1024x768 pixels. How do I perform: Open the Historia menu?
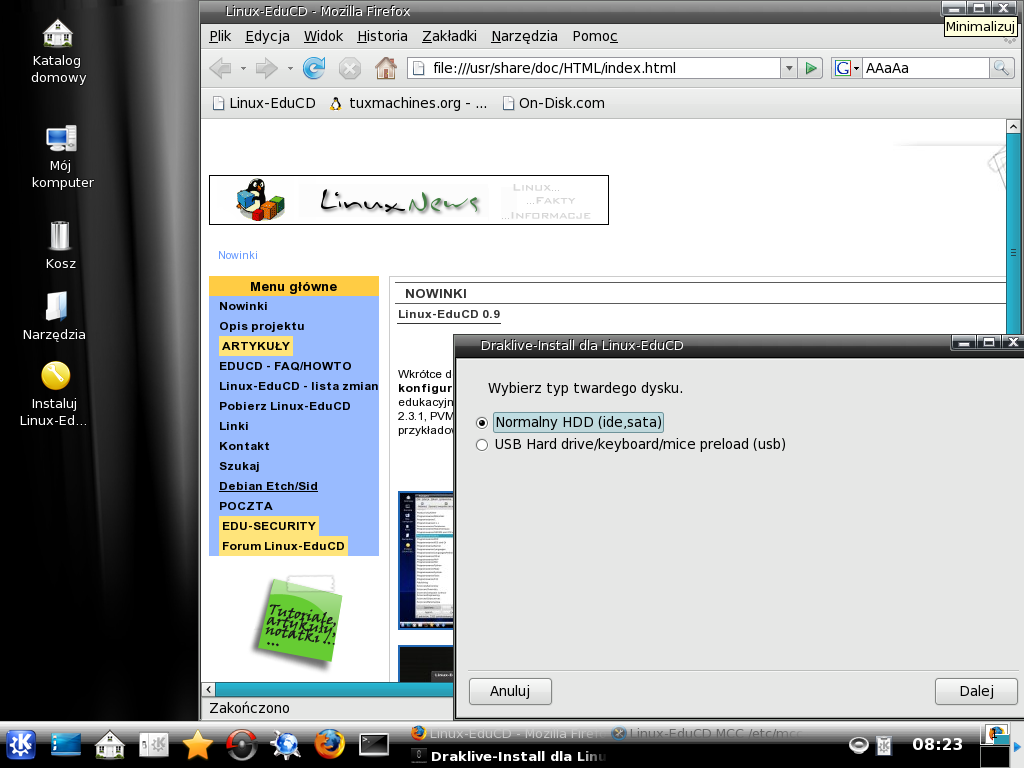382,37
